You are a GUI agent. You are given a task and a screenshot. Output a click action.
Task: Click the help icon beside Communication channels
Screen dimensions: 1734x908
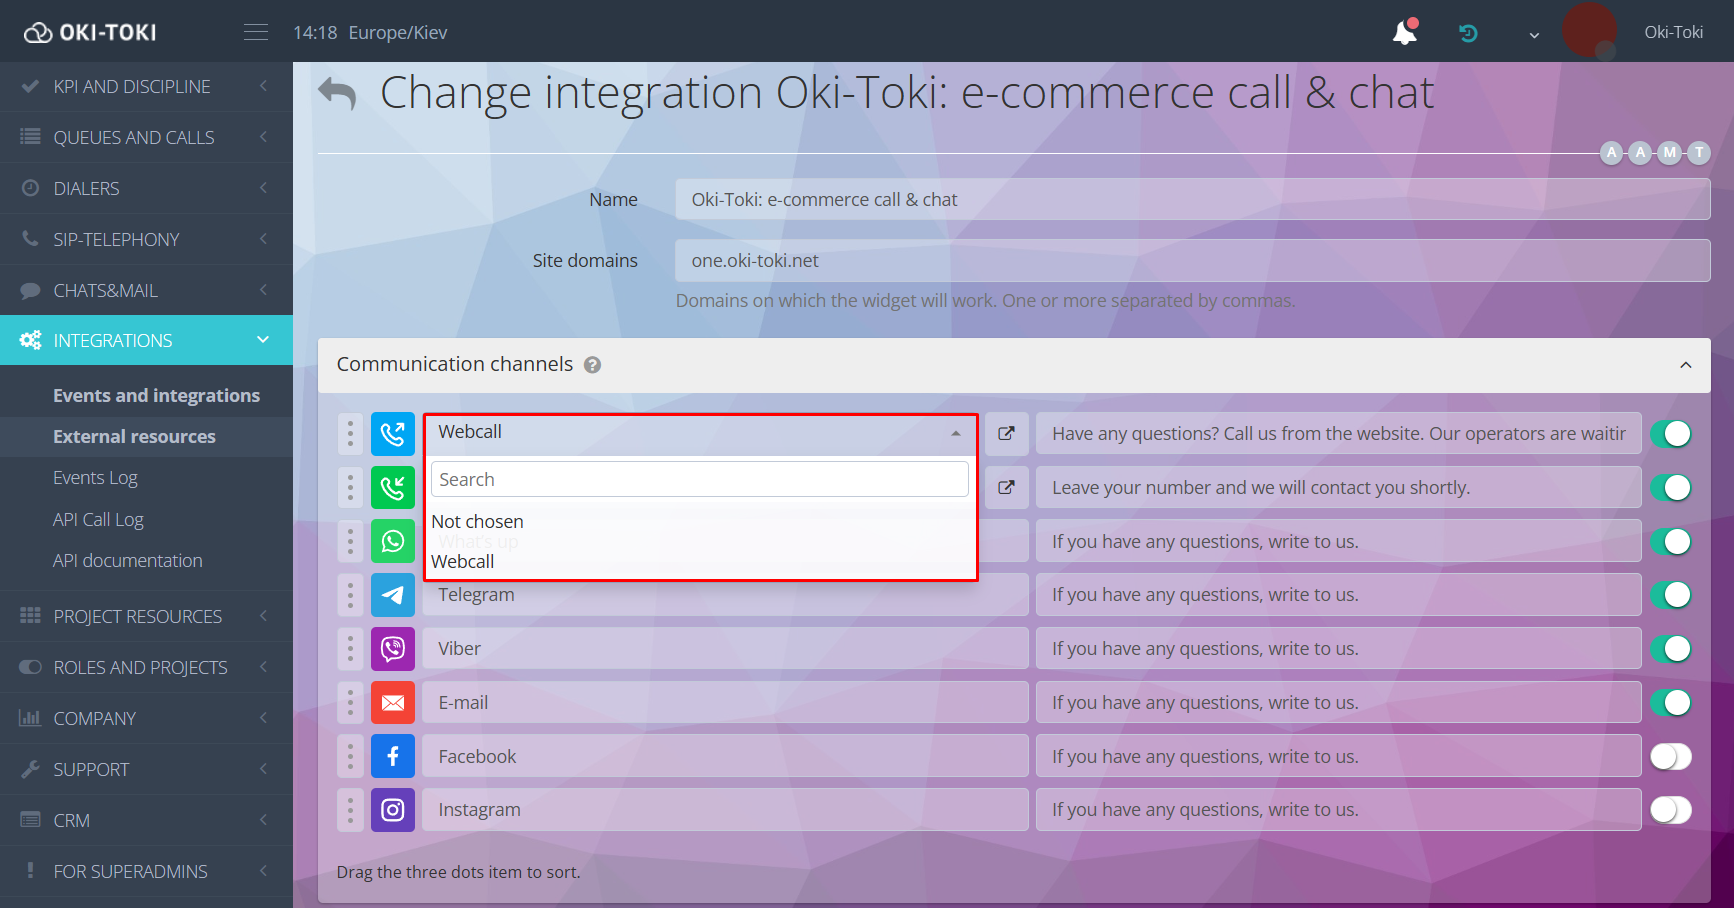pyautogui.click(x=592, y=364)
